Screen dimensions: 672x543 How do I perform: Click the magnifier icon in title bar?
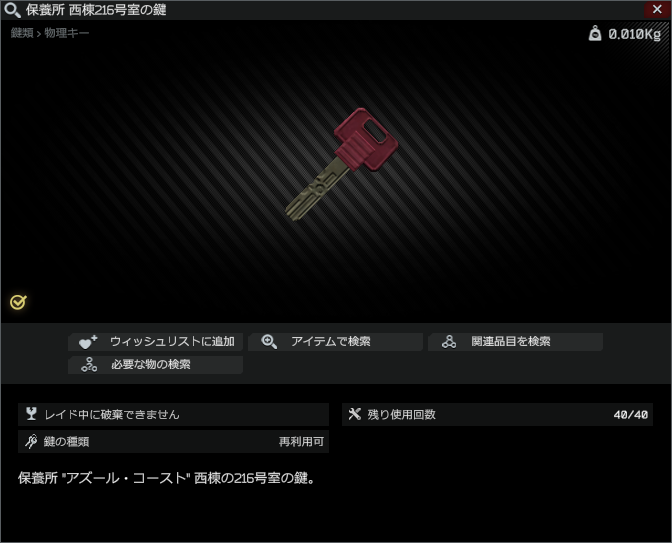point(12,10)
